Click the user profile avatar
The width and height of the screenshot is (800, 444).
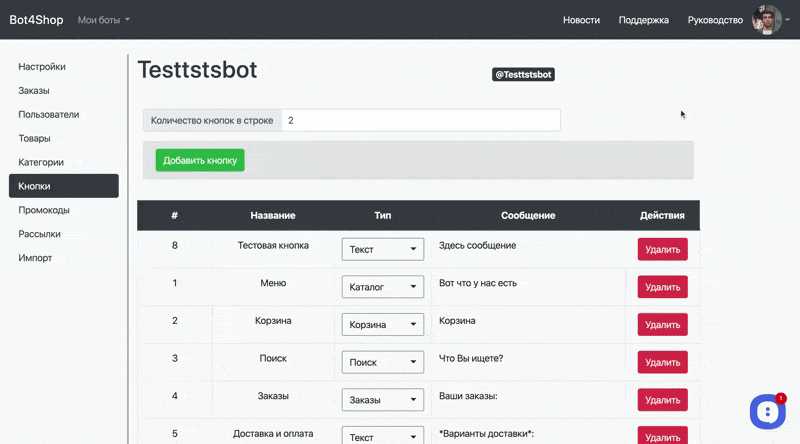tap(766, 20)
